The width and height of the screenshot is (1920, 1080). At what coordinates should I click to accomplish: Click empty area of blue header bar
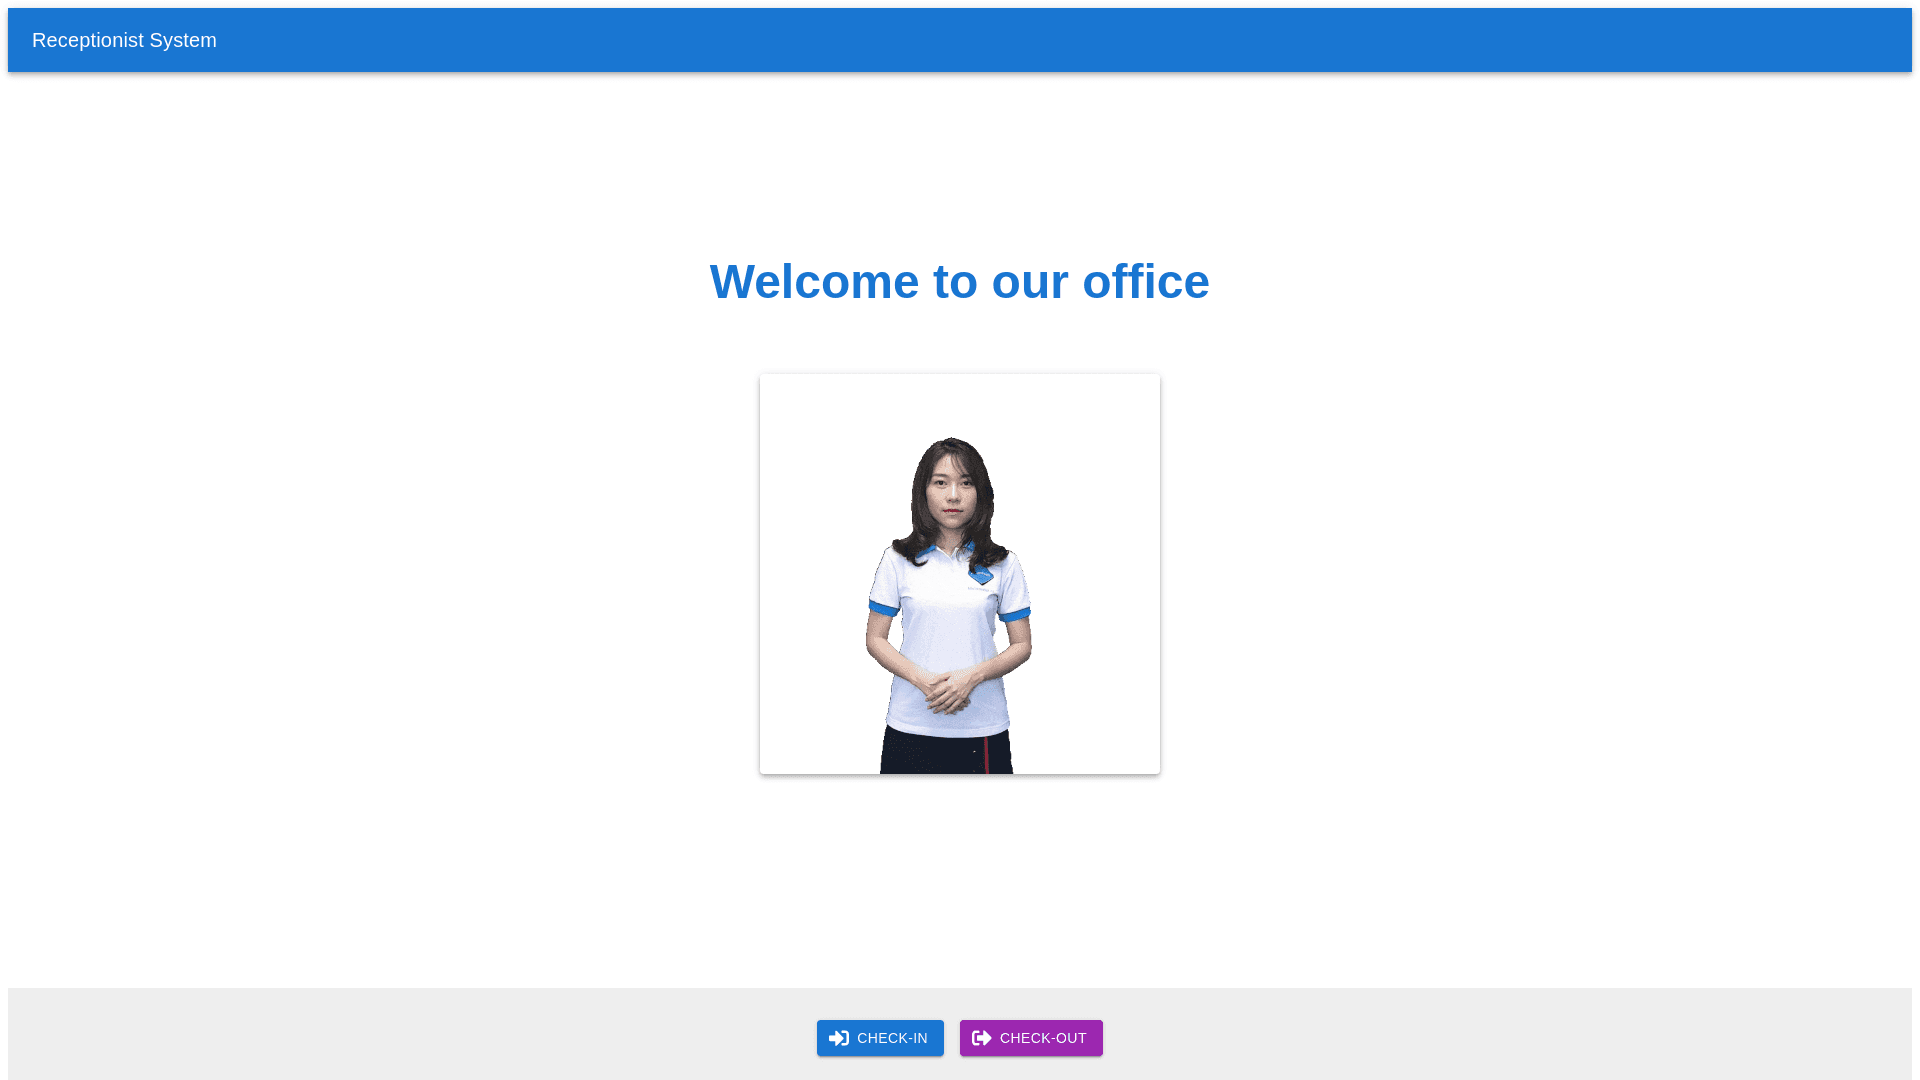click(x=1100, y=40)
